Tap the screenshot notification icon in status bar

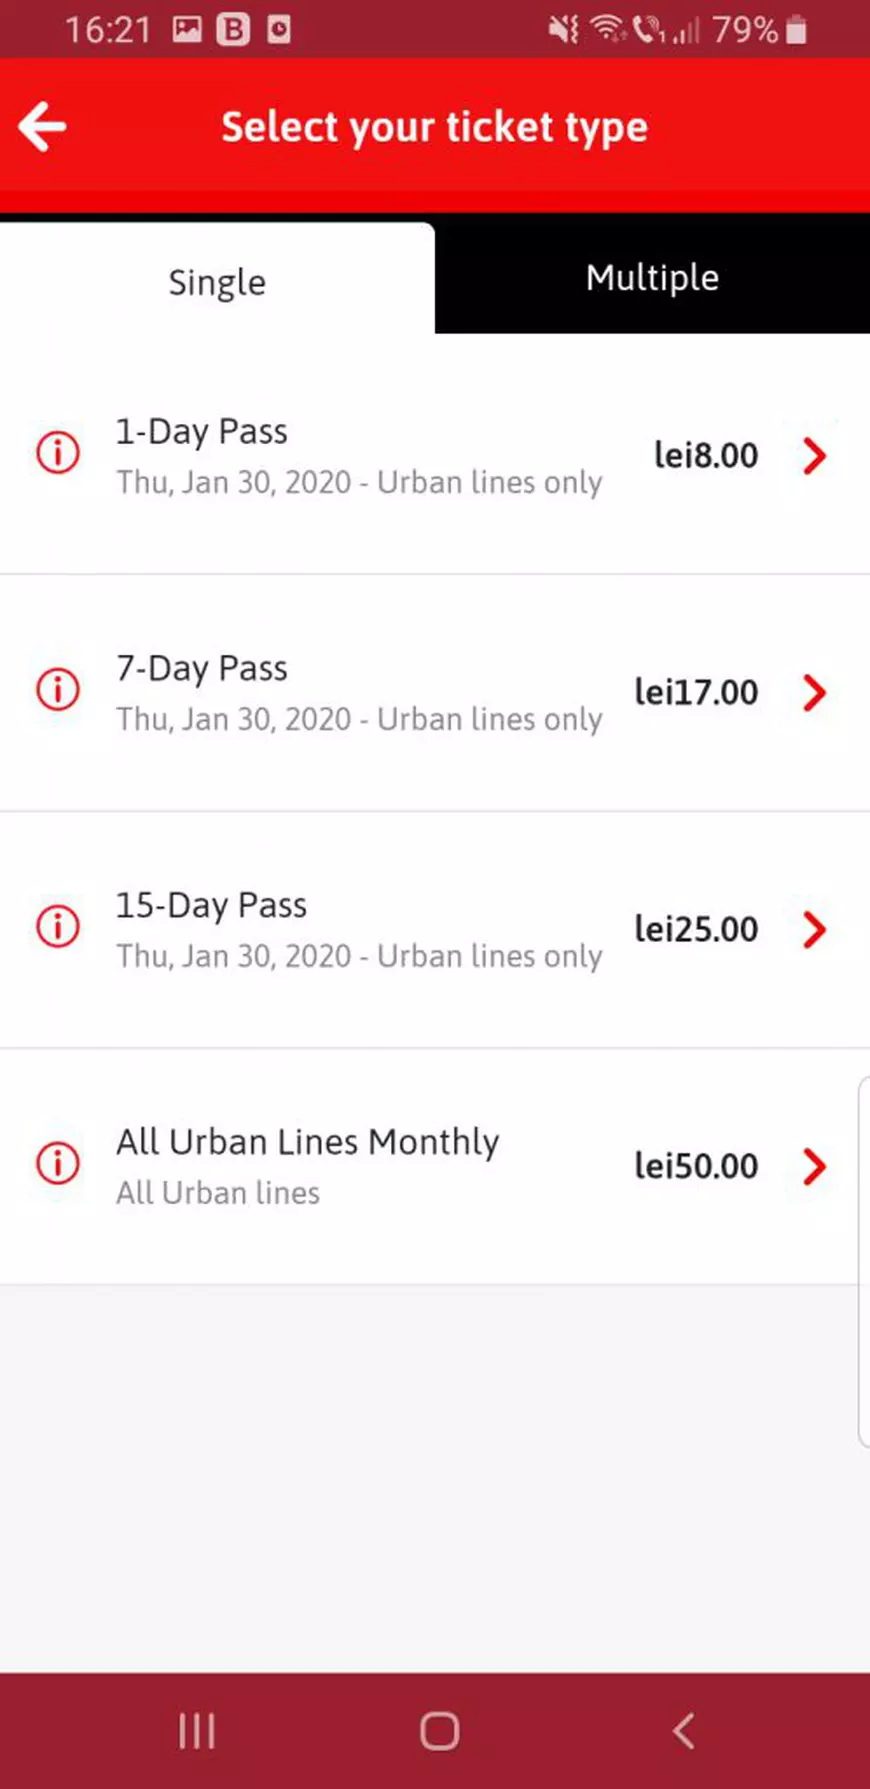tap(187, 30)
